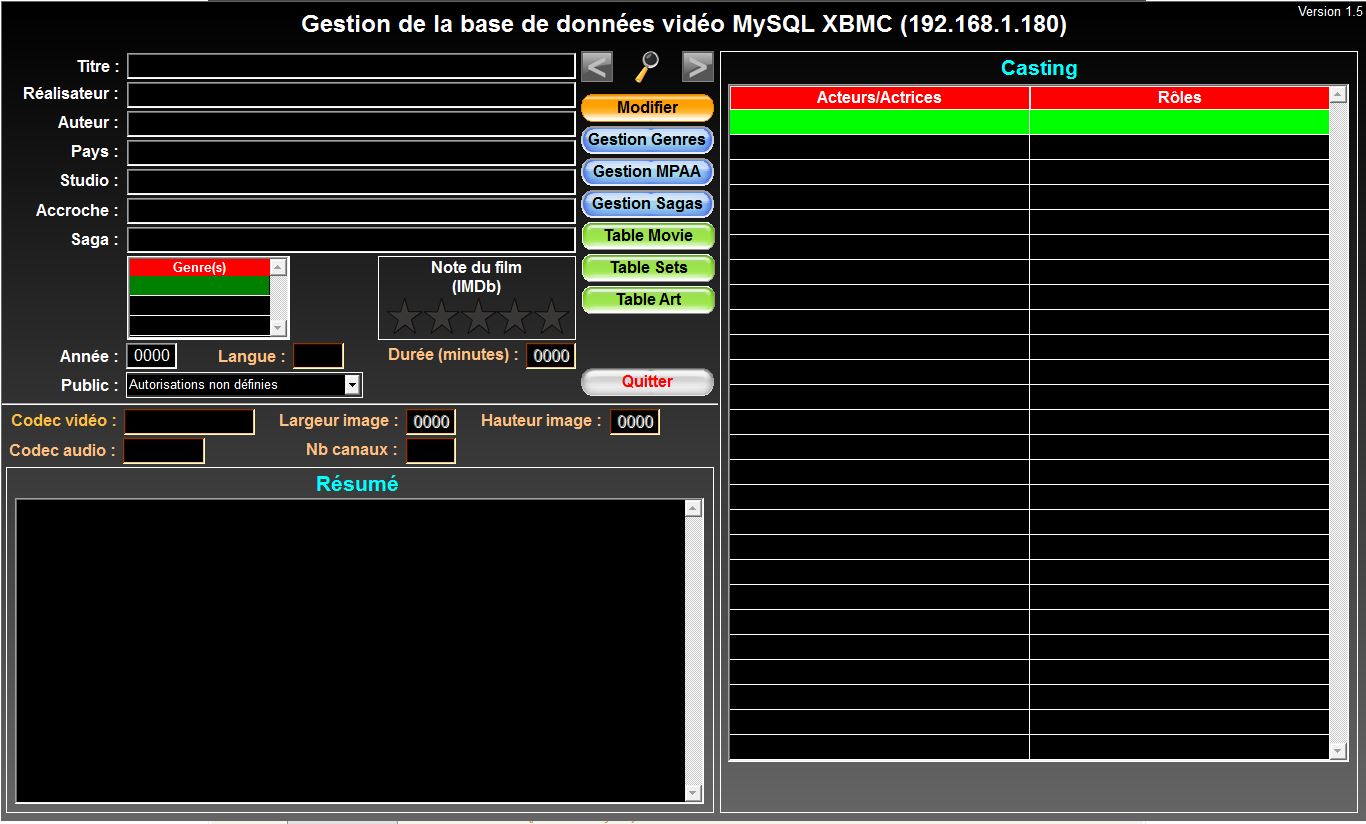Click the Hauteur image field
1366x824 pixels.
tap(635, 422)
